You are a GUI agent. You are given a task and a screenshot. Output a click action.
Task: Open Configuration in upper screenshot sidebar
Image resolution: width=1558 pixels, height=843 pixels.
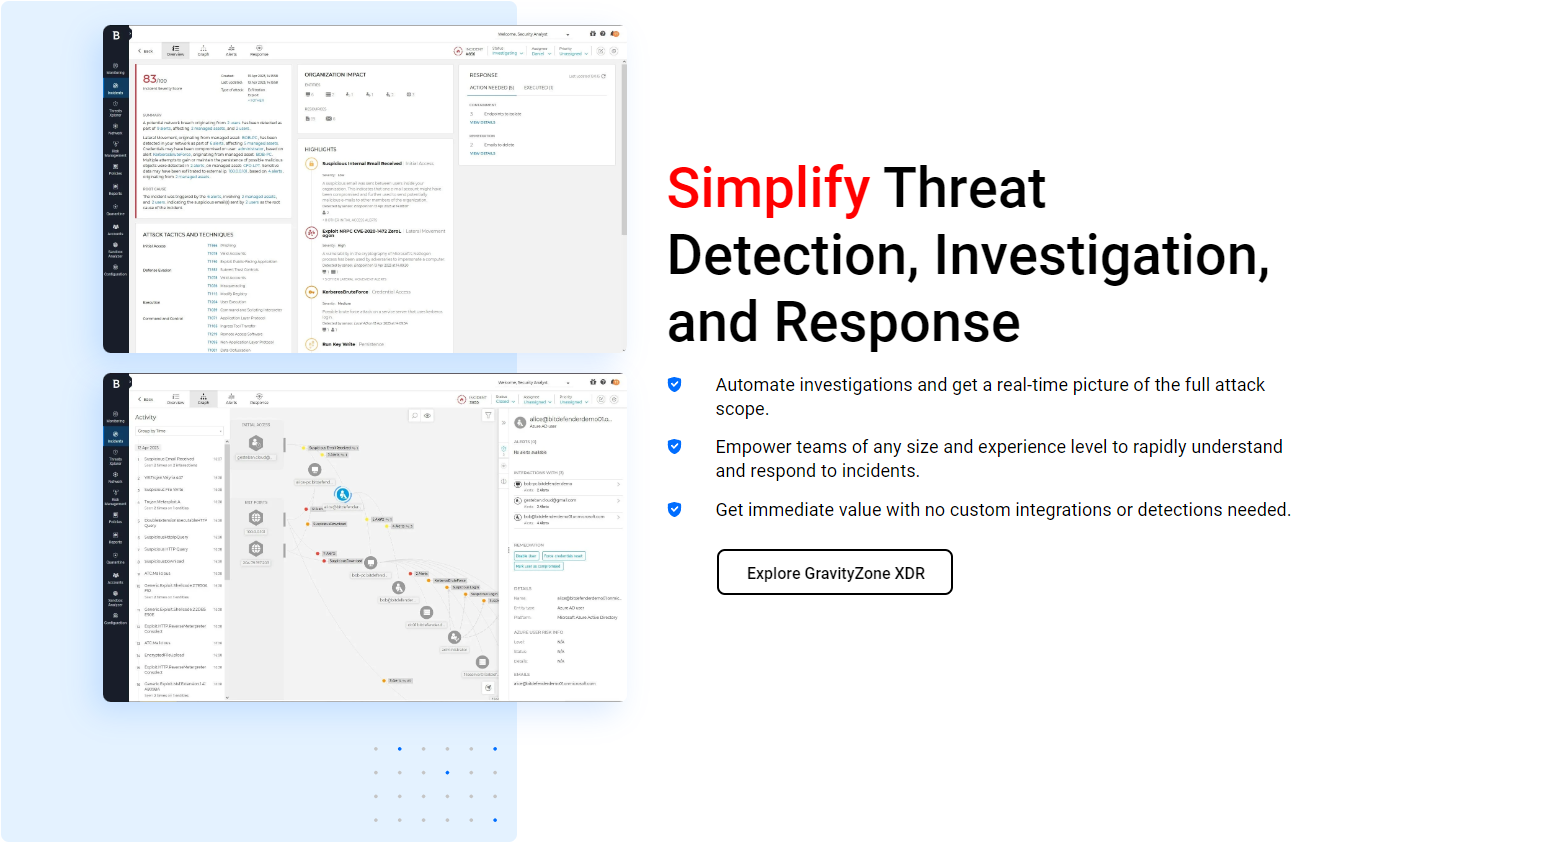click(x=116, y=270)
